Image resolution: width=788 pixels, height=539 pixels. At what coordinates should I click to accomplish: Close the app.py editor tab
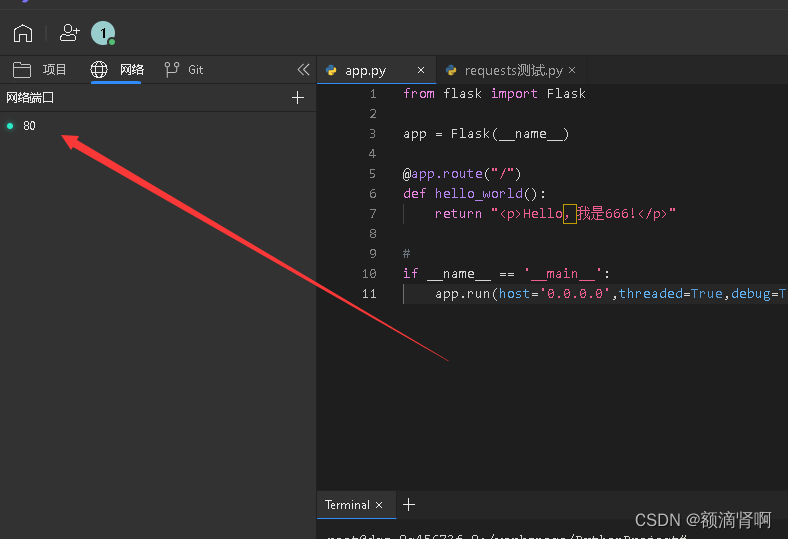421,70
